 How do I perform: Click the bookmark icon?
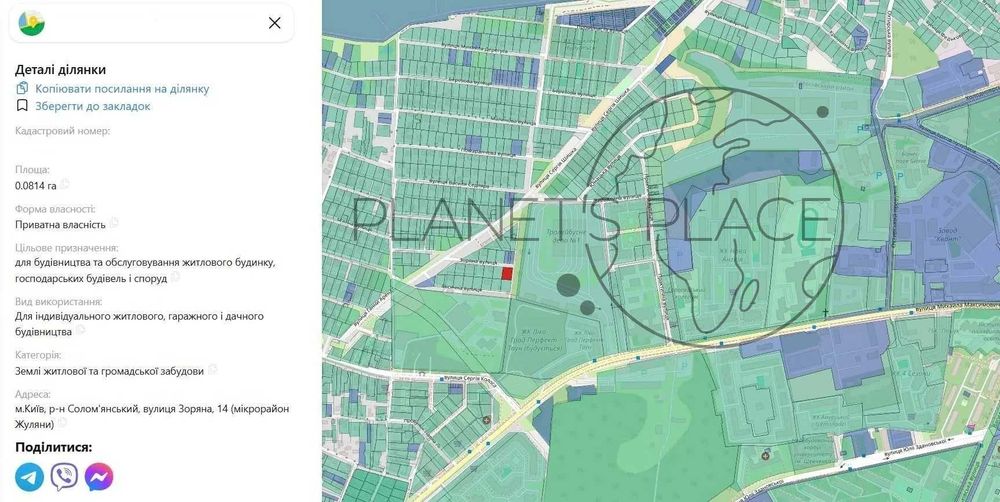pos(22,105)
